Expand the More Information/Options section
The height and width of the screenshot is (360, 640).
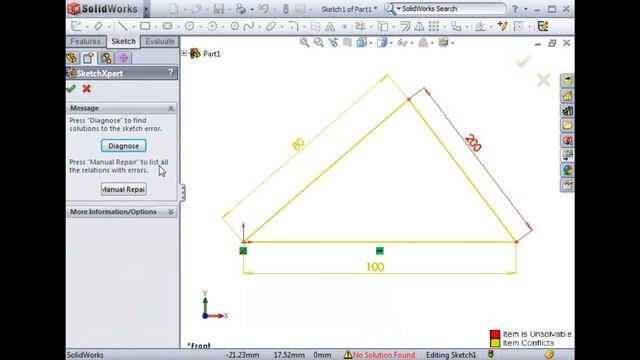[171, 212]
